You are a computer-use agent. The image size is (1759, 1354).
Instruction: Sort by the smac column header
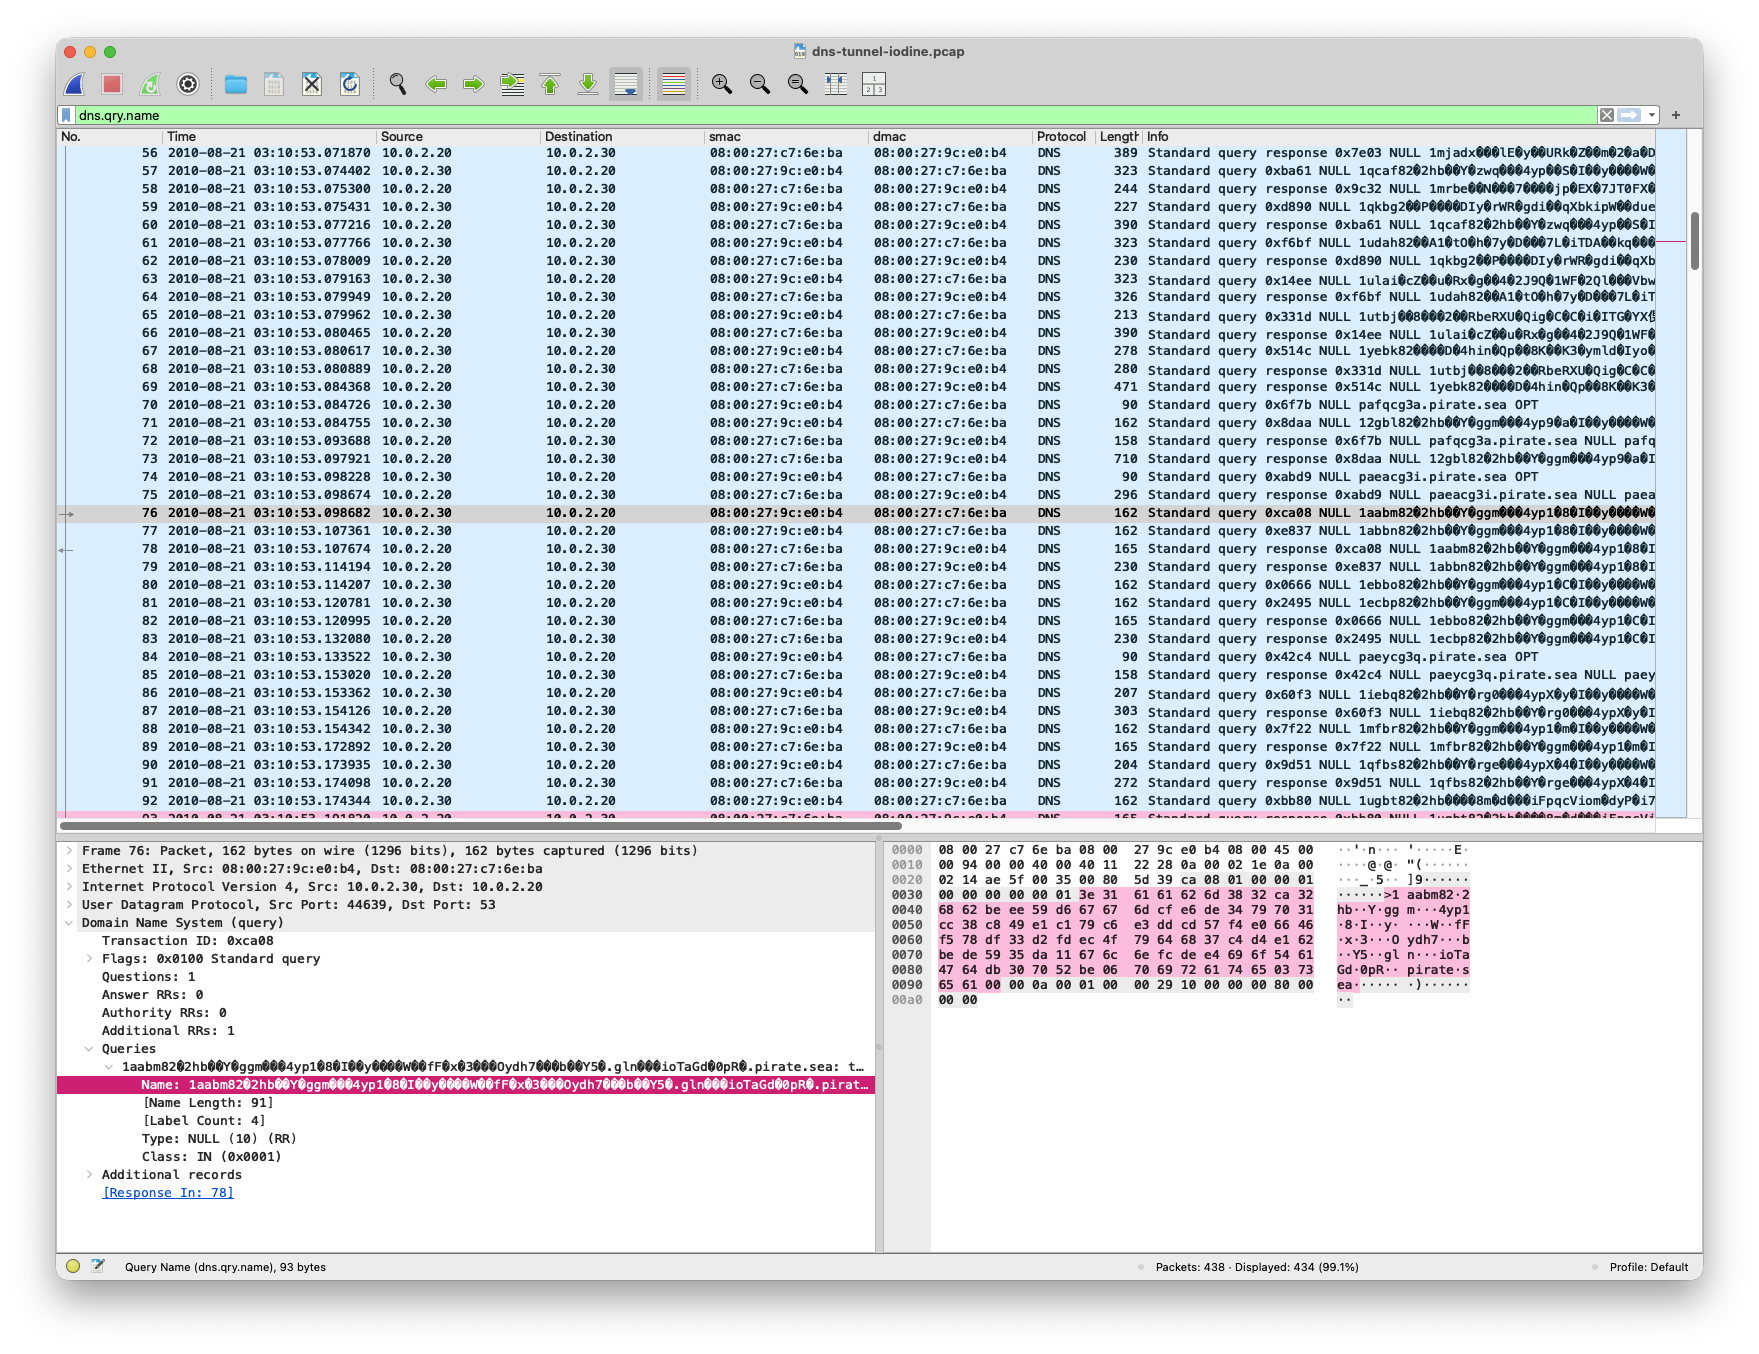coord(787,137)
